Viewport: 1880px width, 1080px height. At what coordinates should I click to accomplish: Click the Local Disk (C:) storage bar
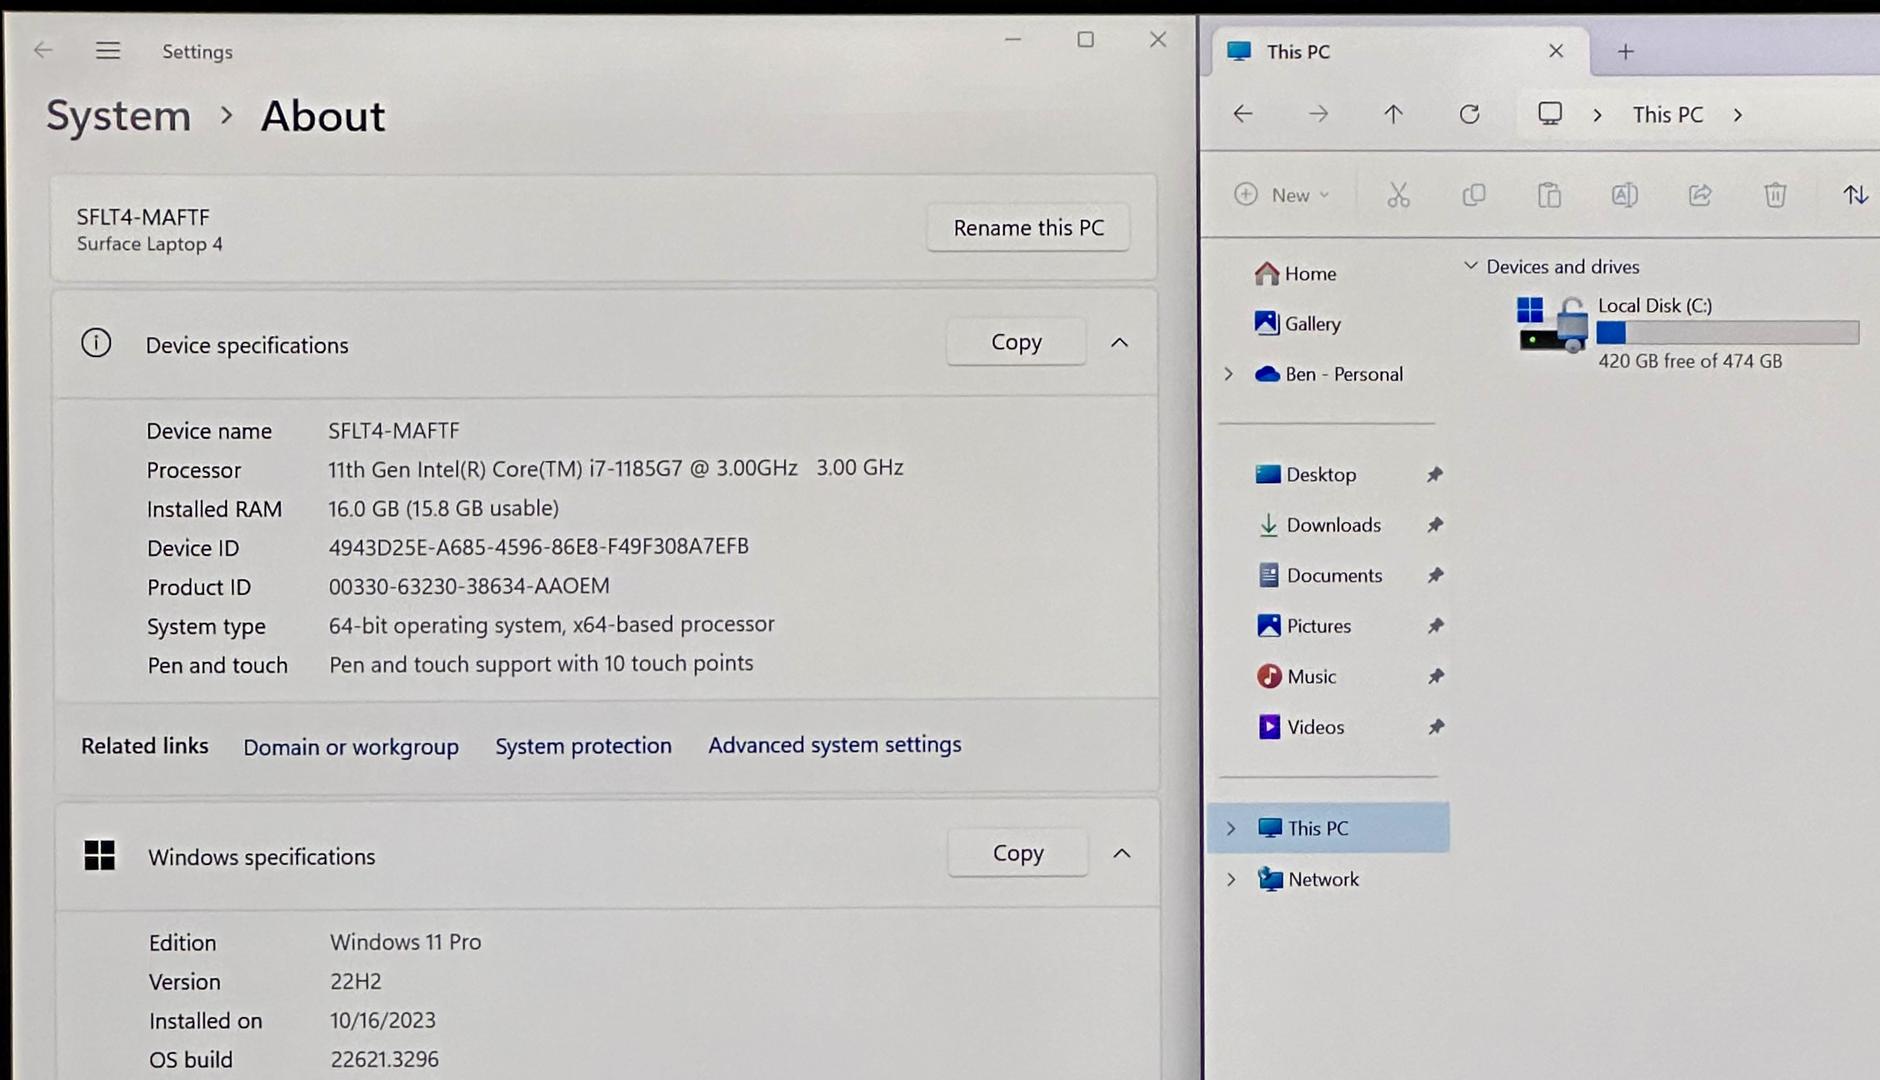tap(1727, 333)
